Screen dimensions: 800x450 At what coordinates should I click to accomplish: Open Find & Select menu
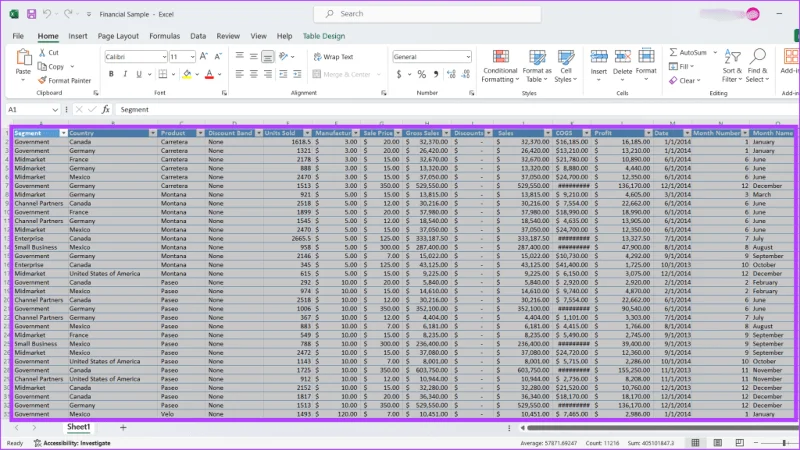758,66
